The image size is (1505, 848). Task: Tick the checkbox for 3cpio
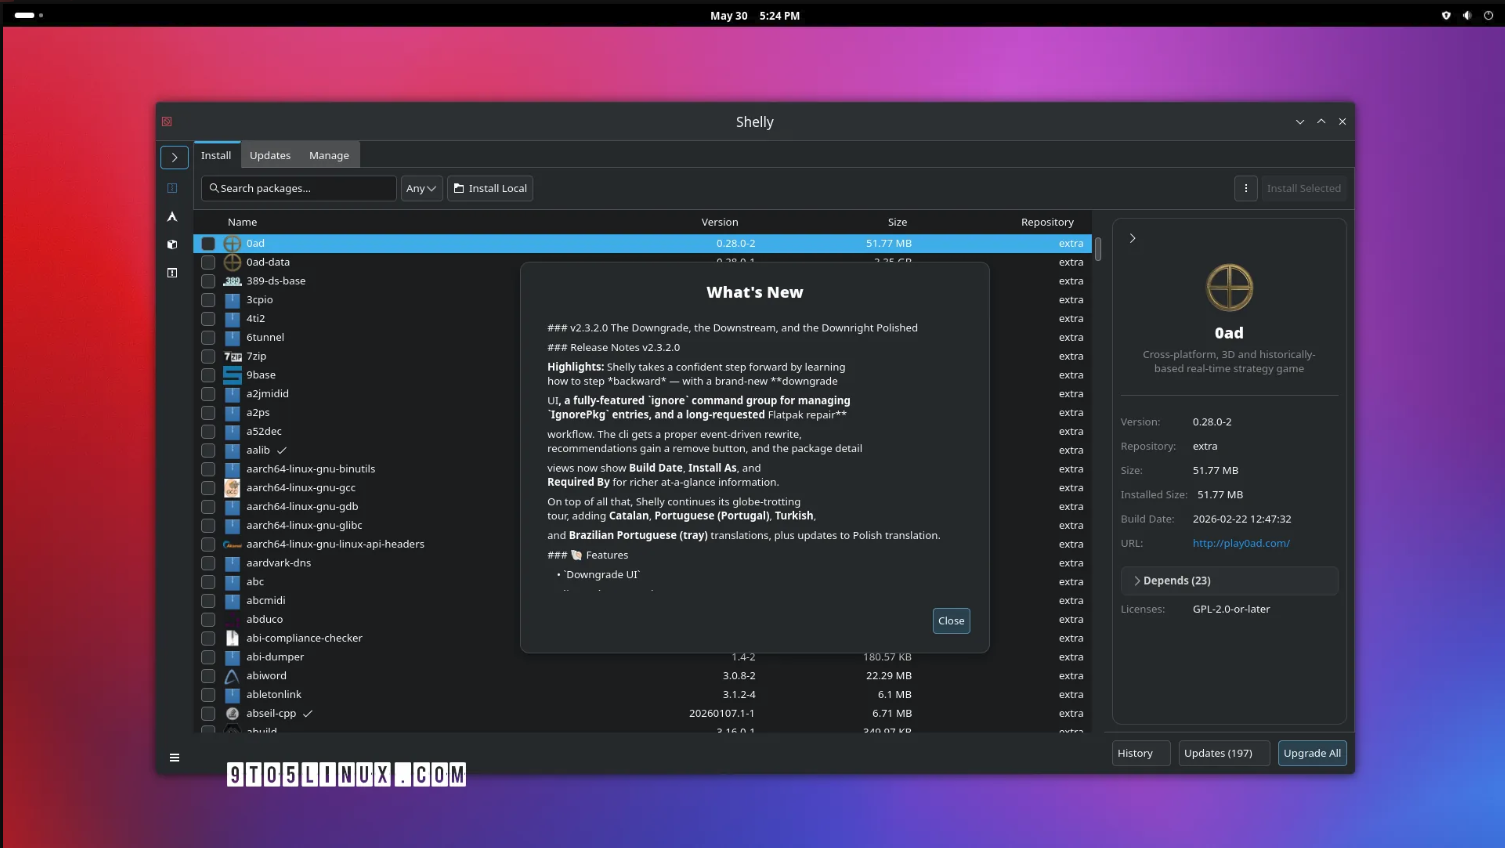[208, 300]
